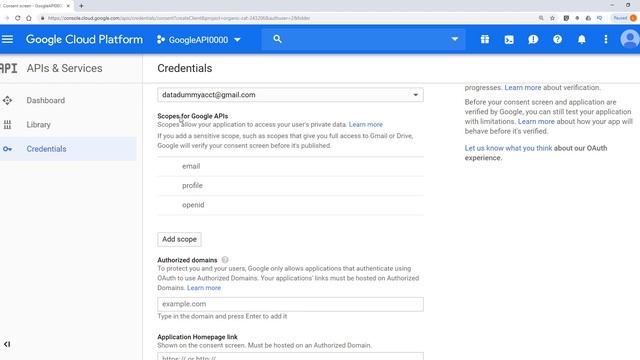Click the browser zoom magnifier icon
This screenshot has width=640, height=360.
coord(541,18)
